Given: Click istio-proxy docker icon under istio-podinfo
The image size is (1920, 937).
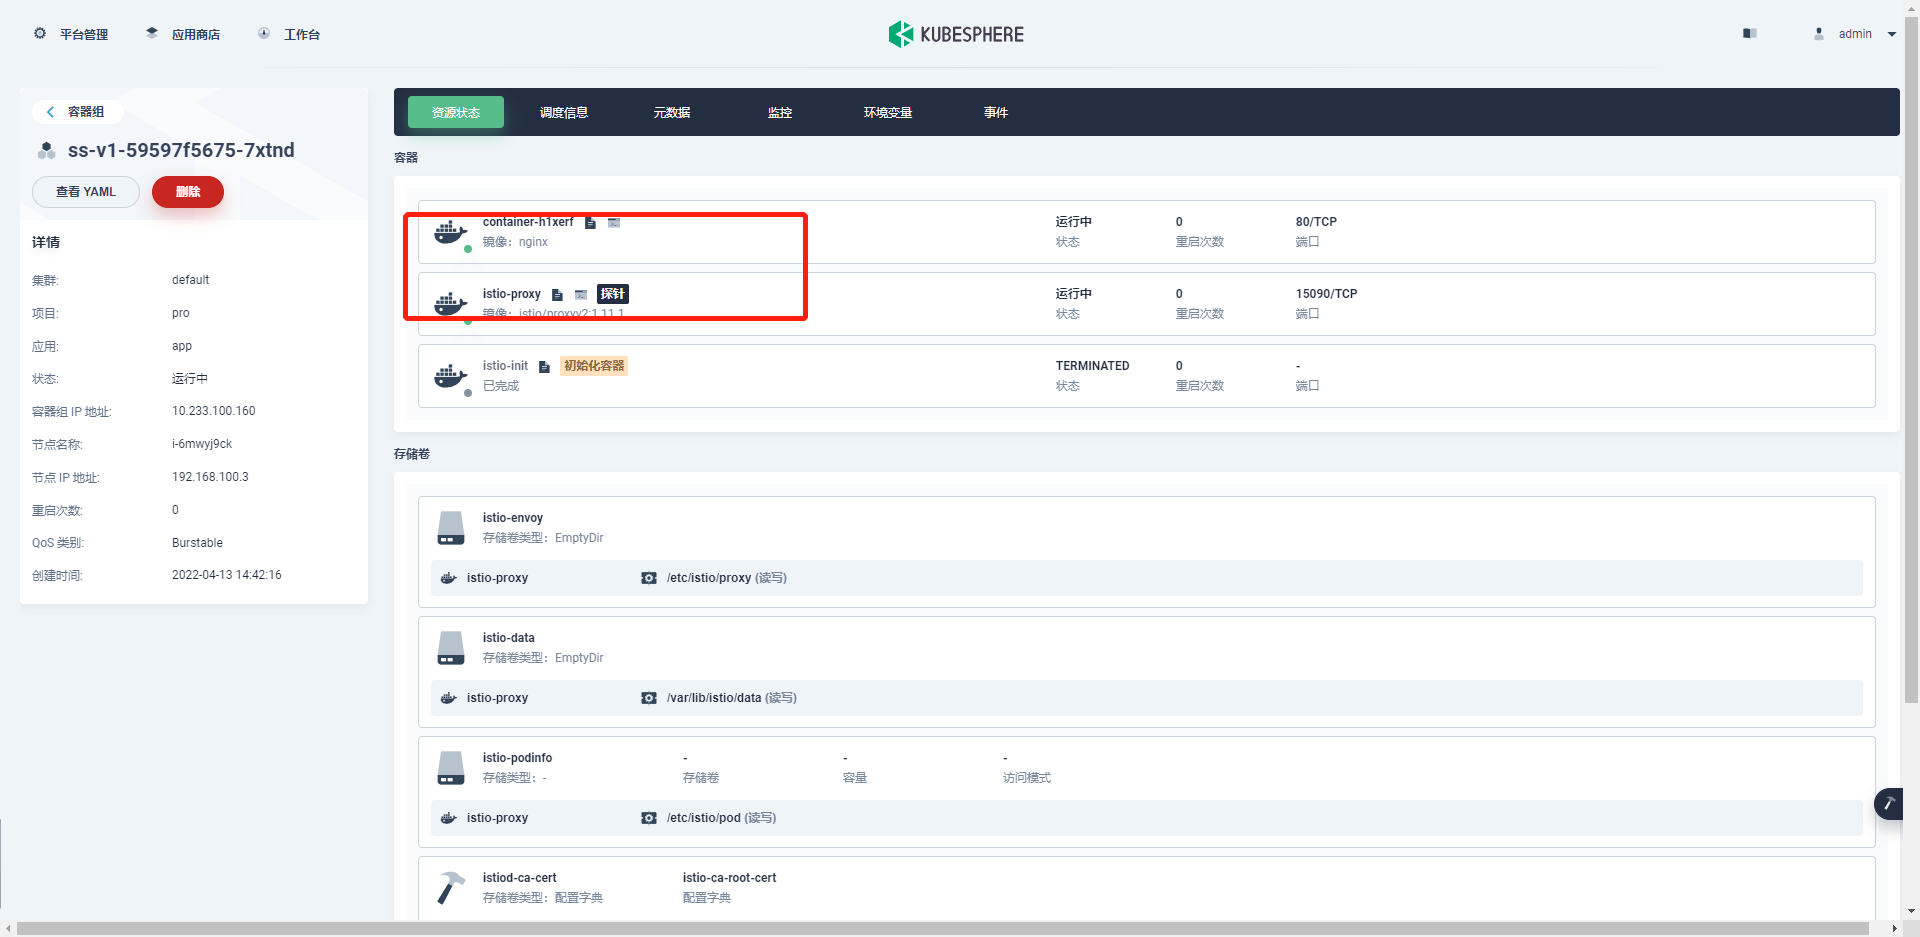Looking at the screenshot, I should 449,818.
